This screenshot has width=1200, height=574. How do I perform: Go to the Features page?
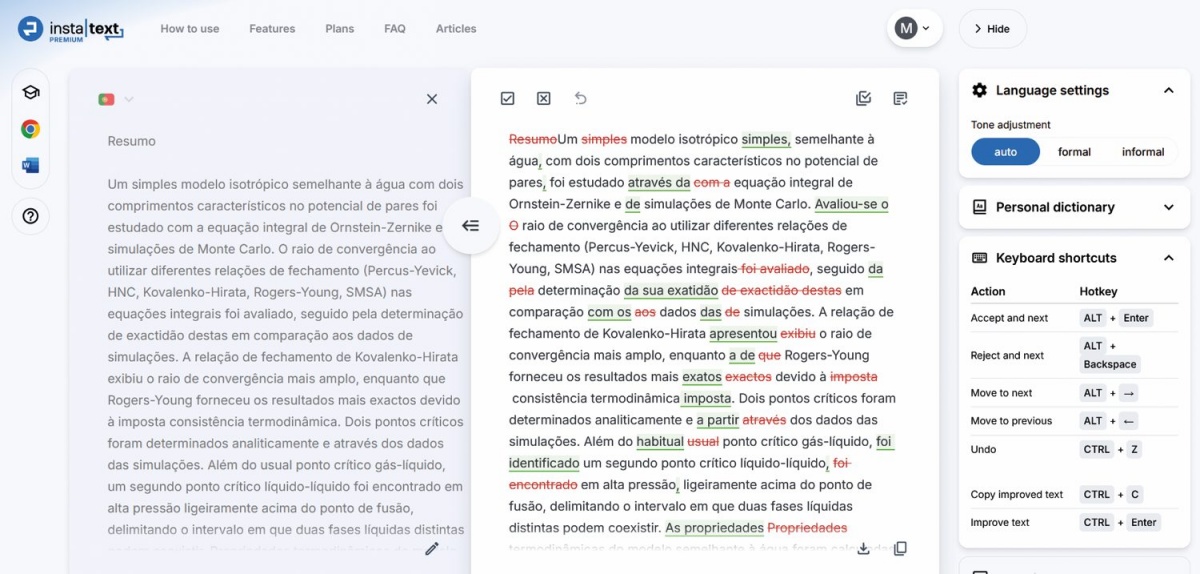tap(272, 29)
